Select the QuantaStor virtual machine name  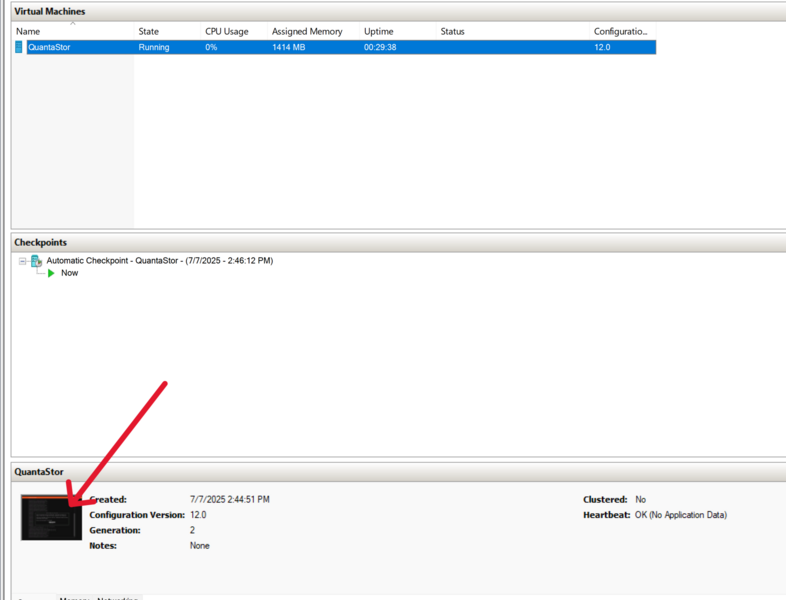49,47
